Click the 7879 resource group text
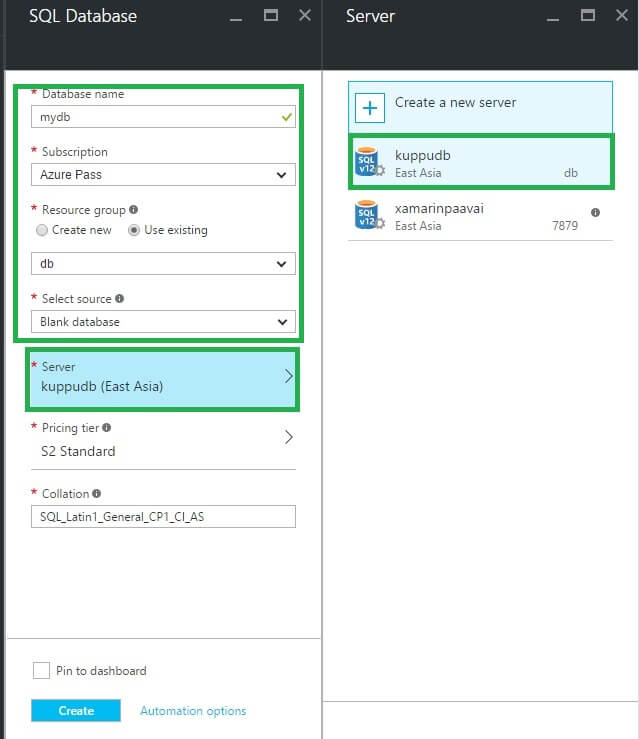This screenshot has height=739, width=639. pyautogui.click(x=565, y=226)
